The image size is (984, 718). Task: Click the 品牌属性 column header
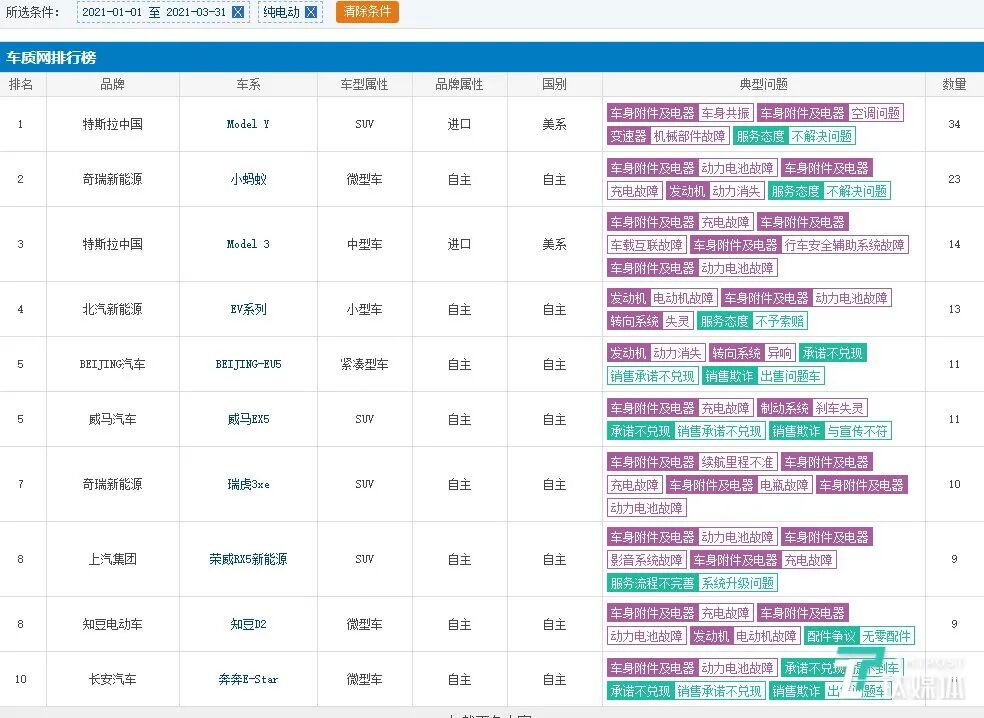tap(459, 84)
